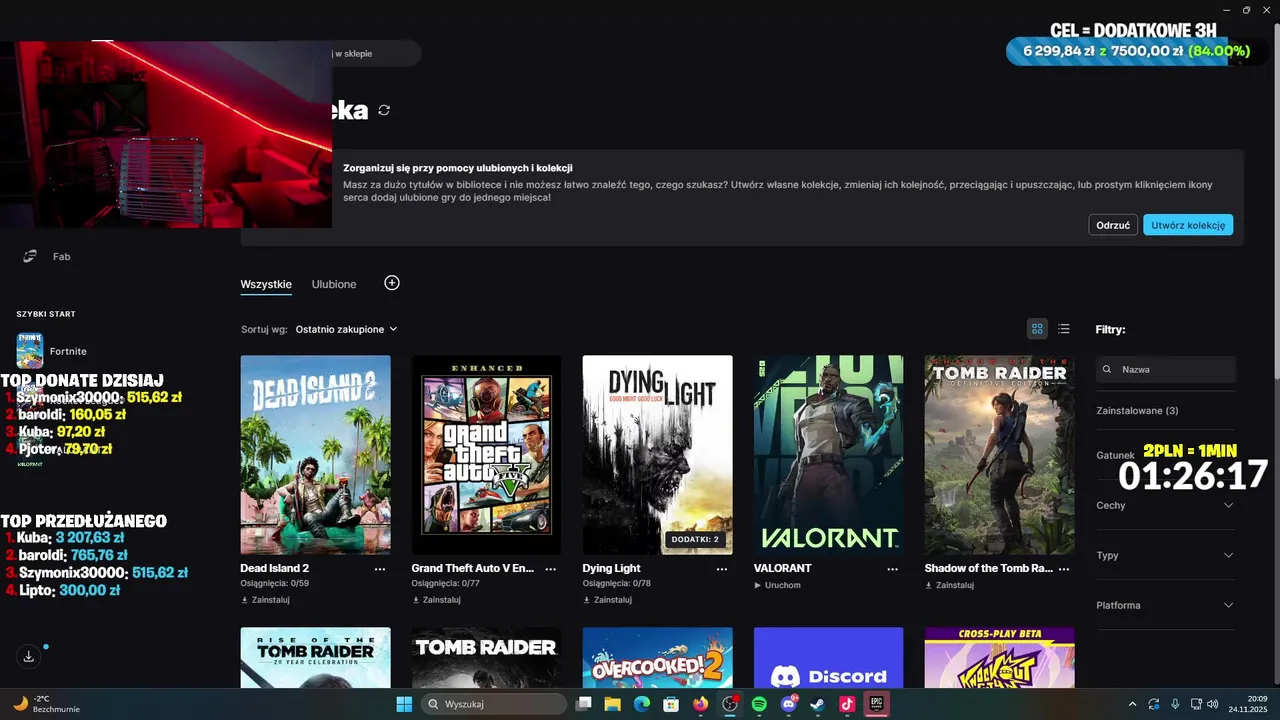Open Spotify from the taskbar
Image resolution: width=1280 pixels, height=720 pixels.
(x=759, y=704)
